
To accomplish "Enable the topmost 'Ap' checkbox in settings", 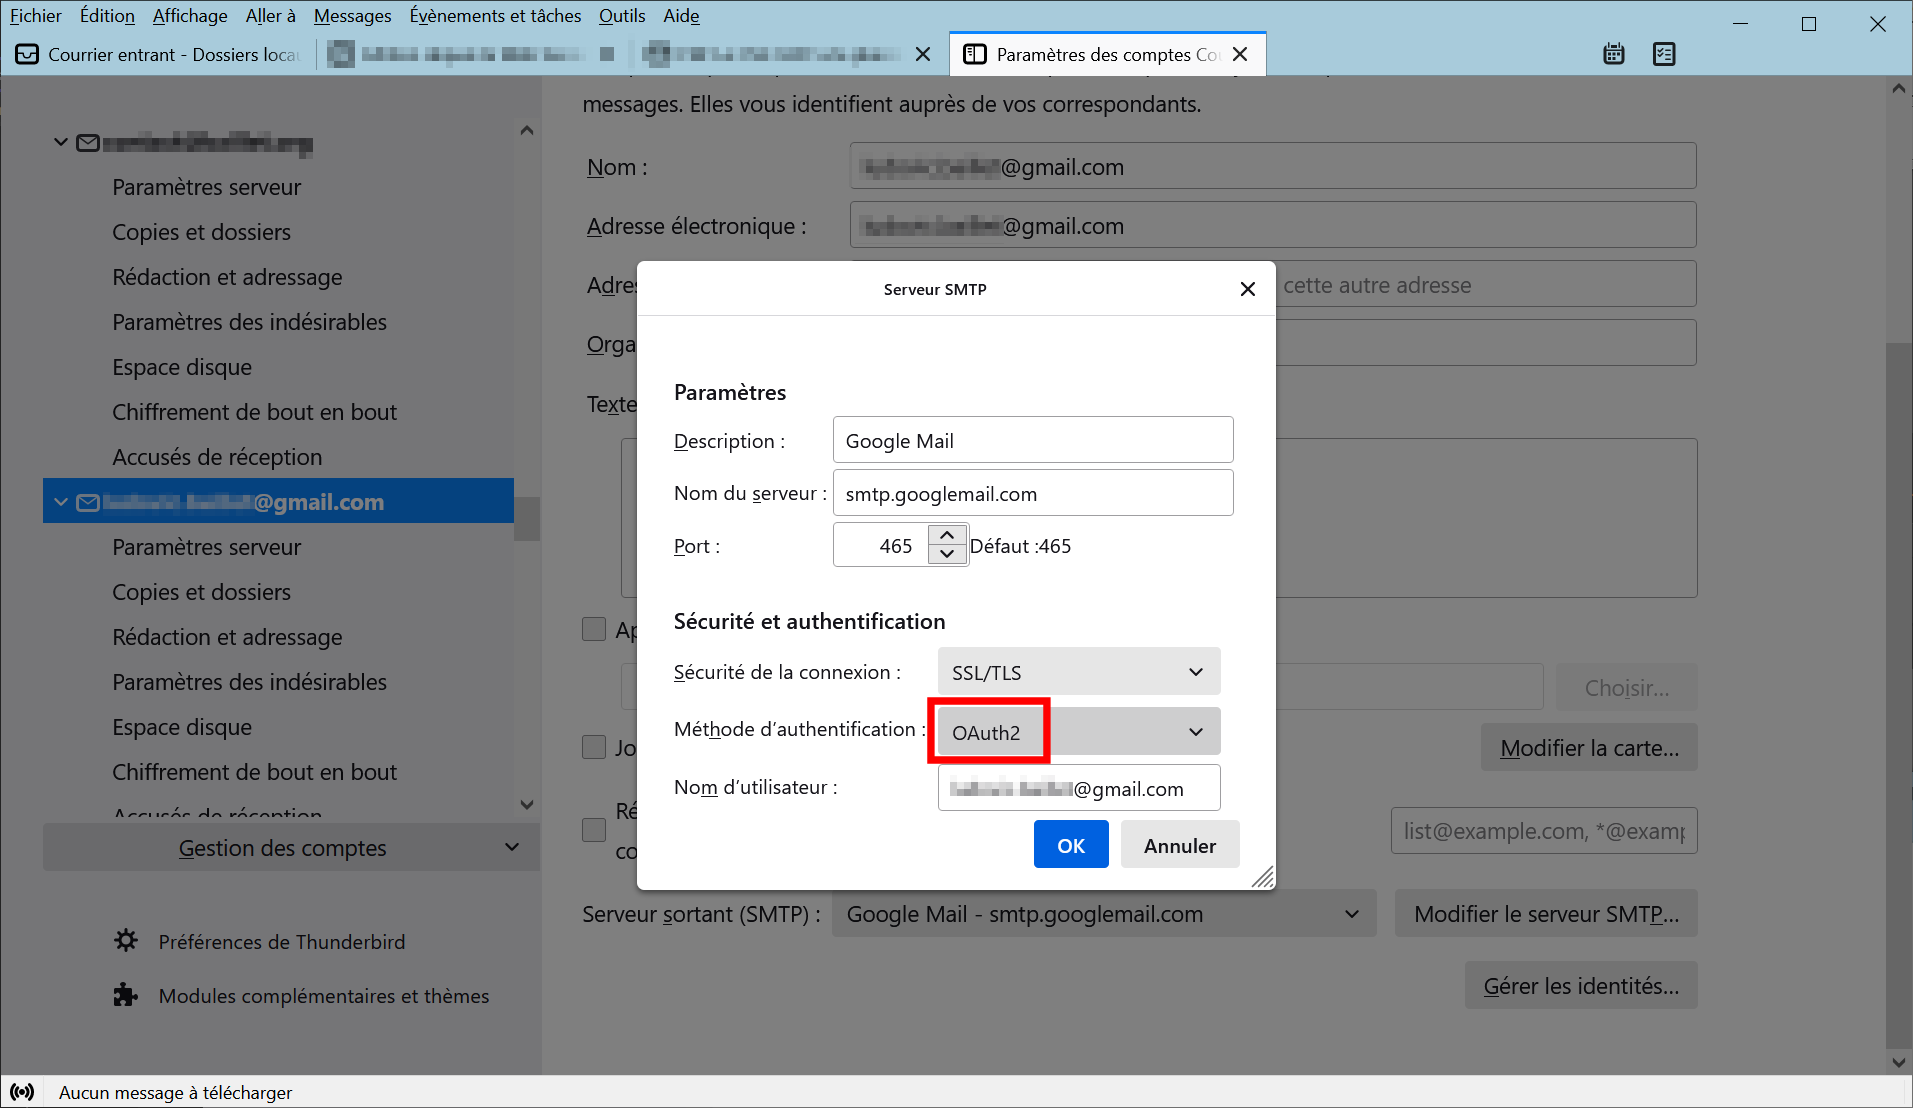I will [594, 629].
